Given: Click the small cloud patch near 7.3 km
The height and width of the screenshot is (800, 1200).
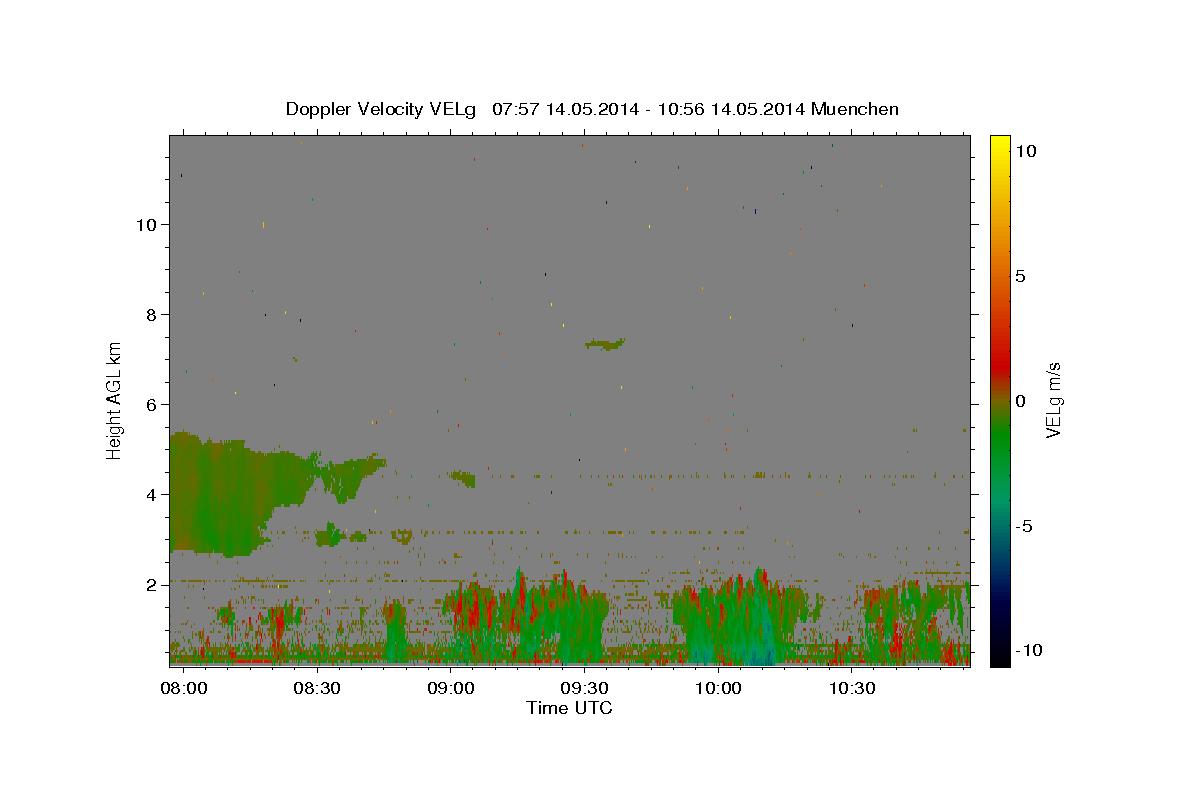Looking at the screenshot, I should 605,344.
